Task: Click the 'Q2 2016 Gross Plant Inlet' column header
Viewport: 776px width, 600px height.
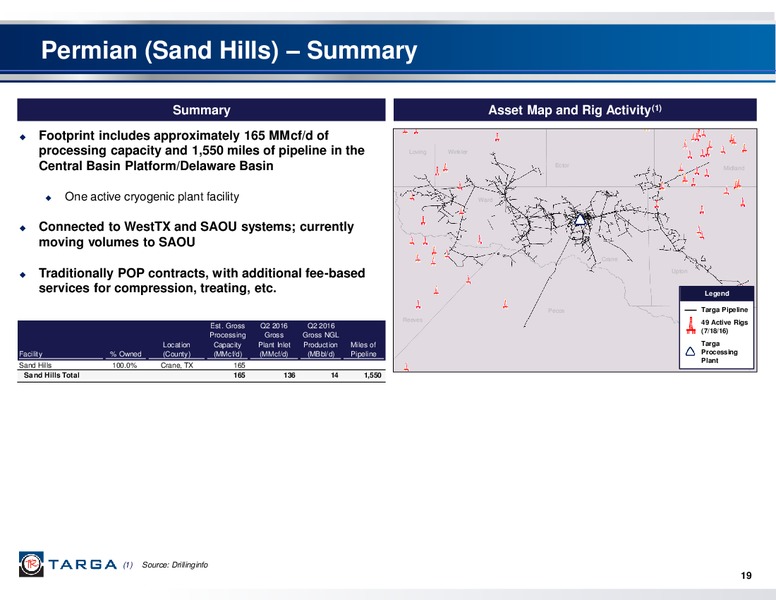Action: pyautogui.click(x=274, y=340)
